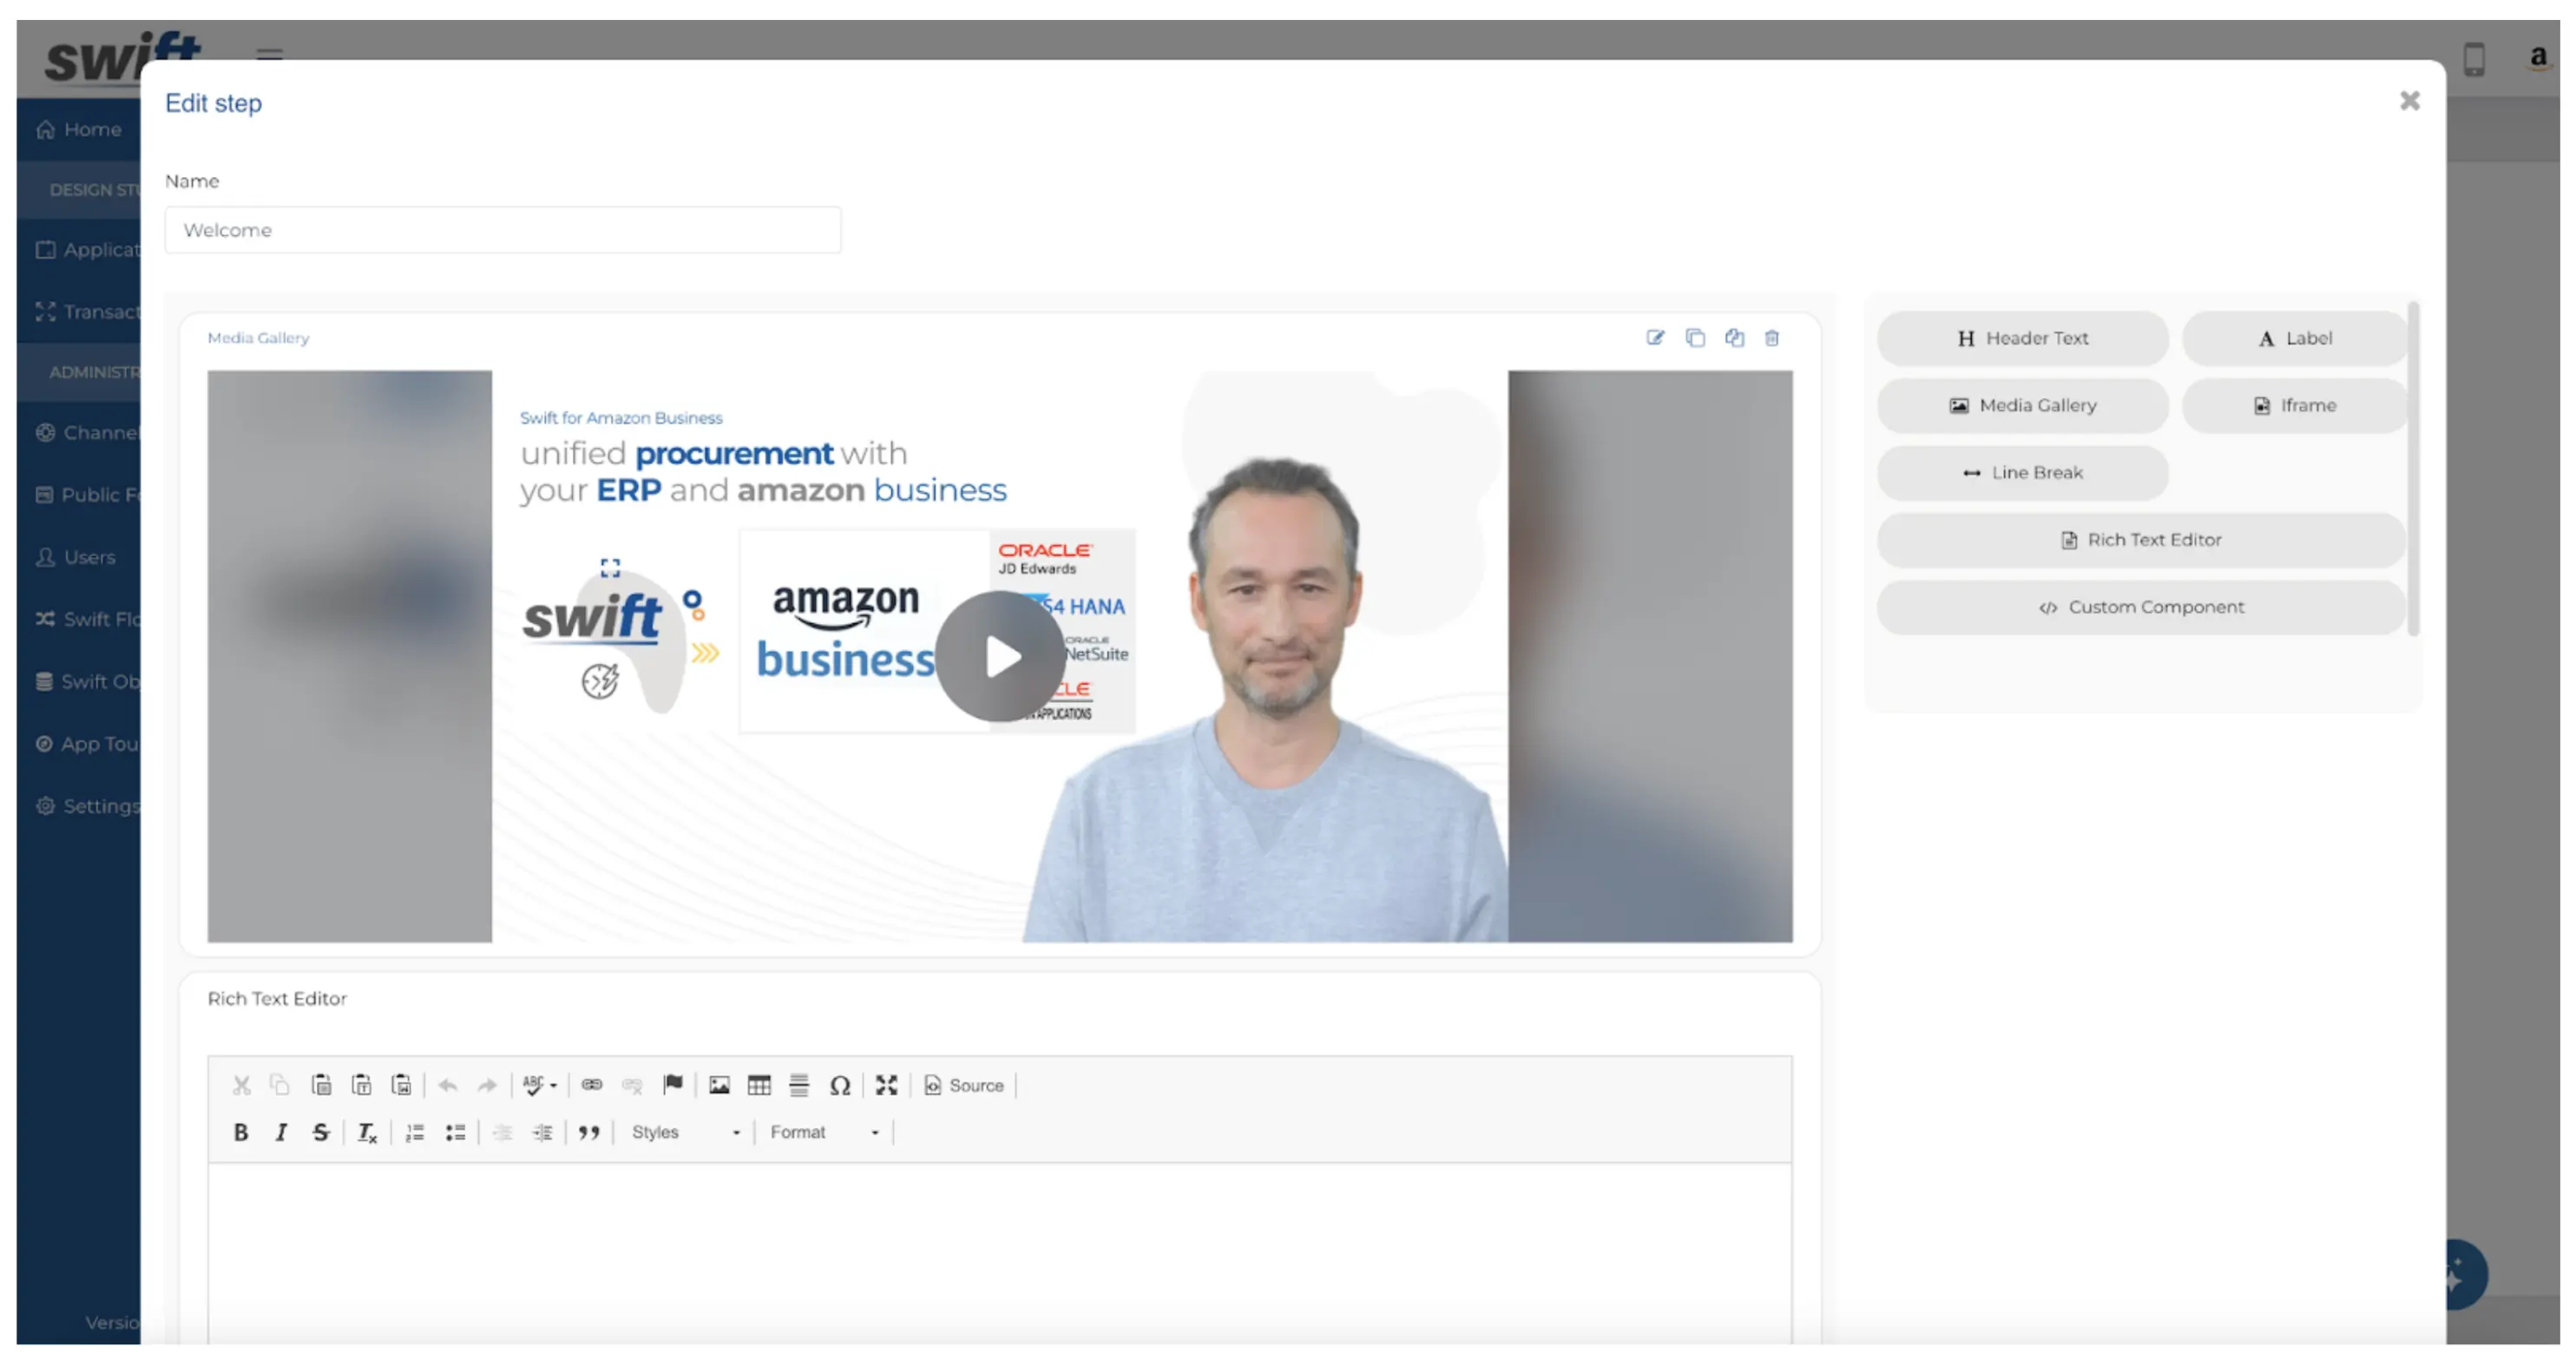Copy the Media Gallery component
Viewport: 2576px width, 1366px height.
[x=1695, y=338]
